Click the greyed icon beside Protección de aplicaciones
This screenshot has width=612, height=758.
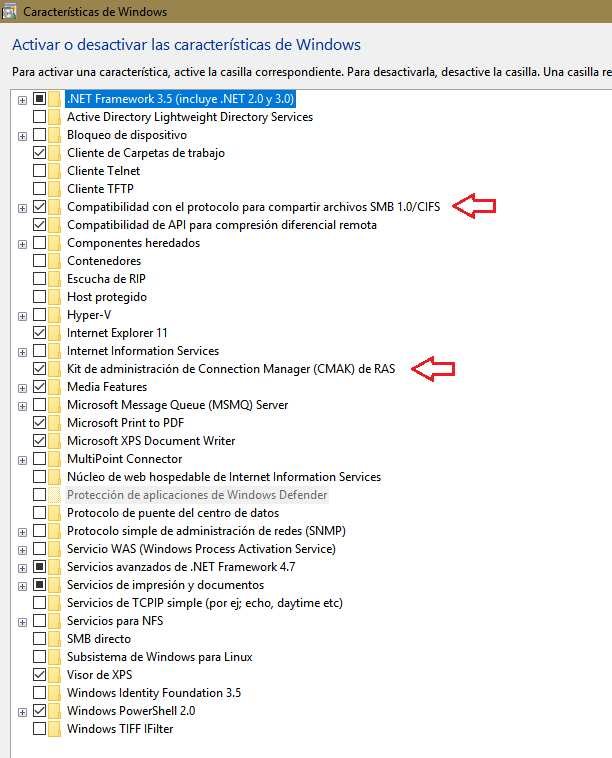[x=55, y=495]
